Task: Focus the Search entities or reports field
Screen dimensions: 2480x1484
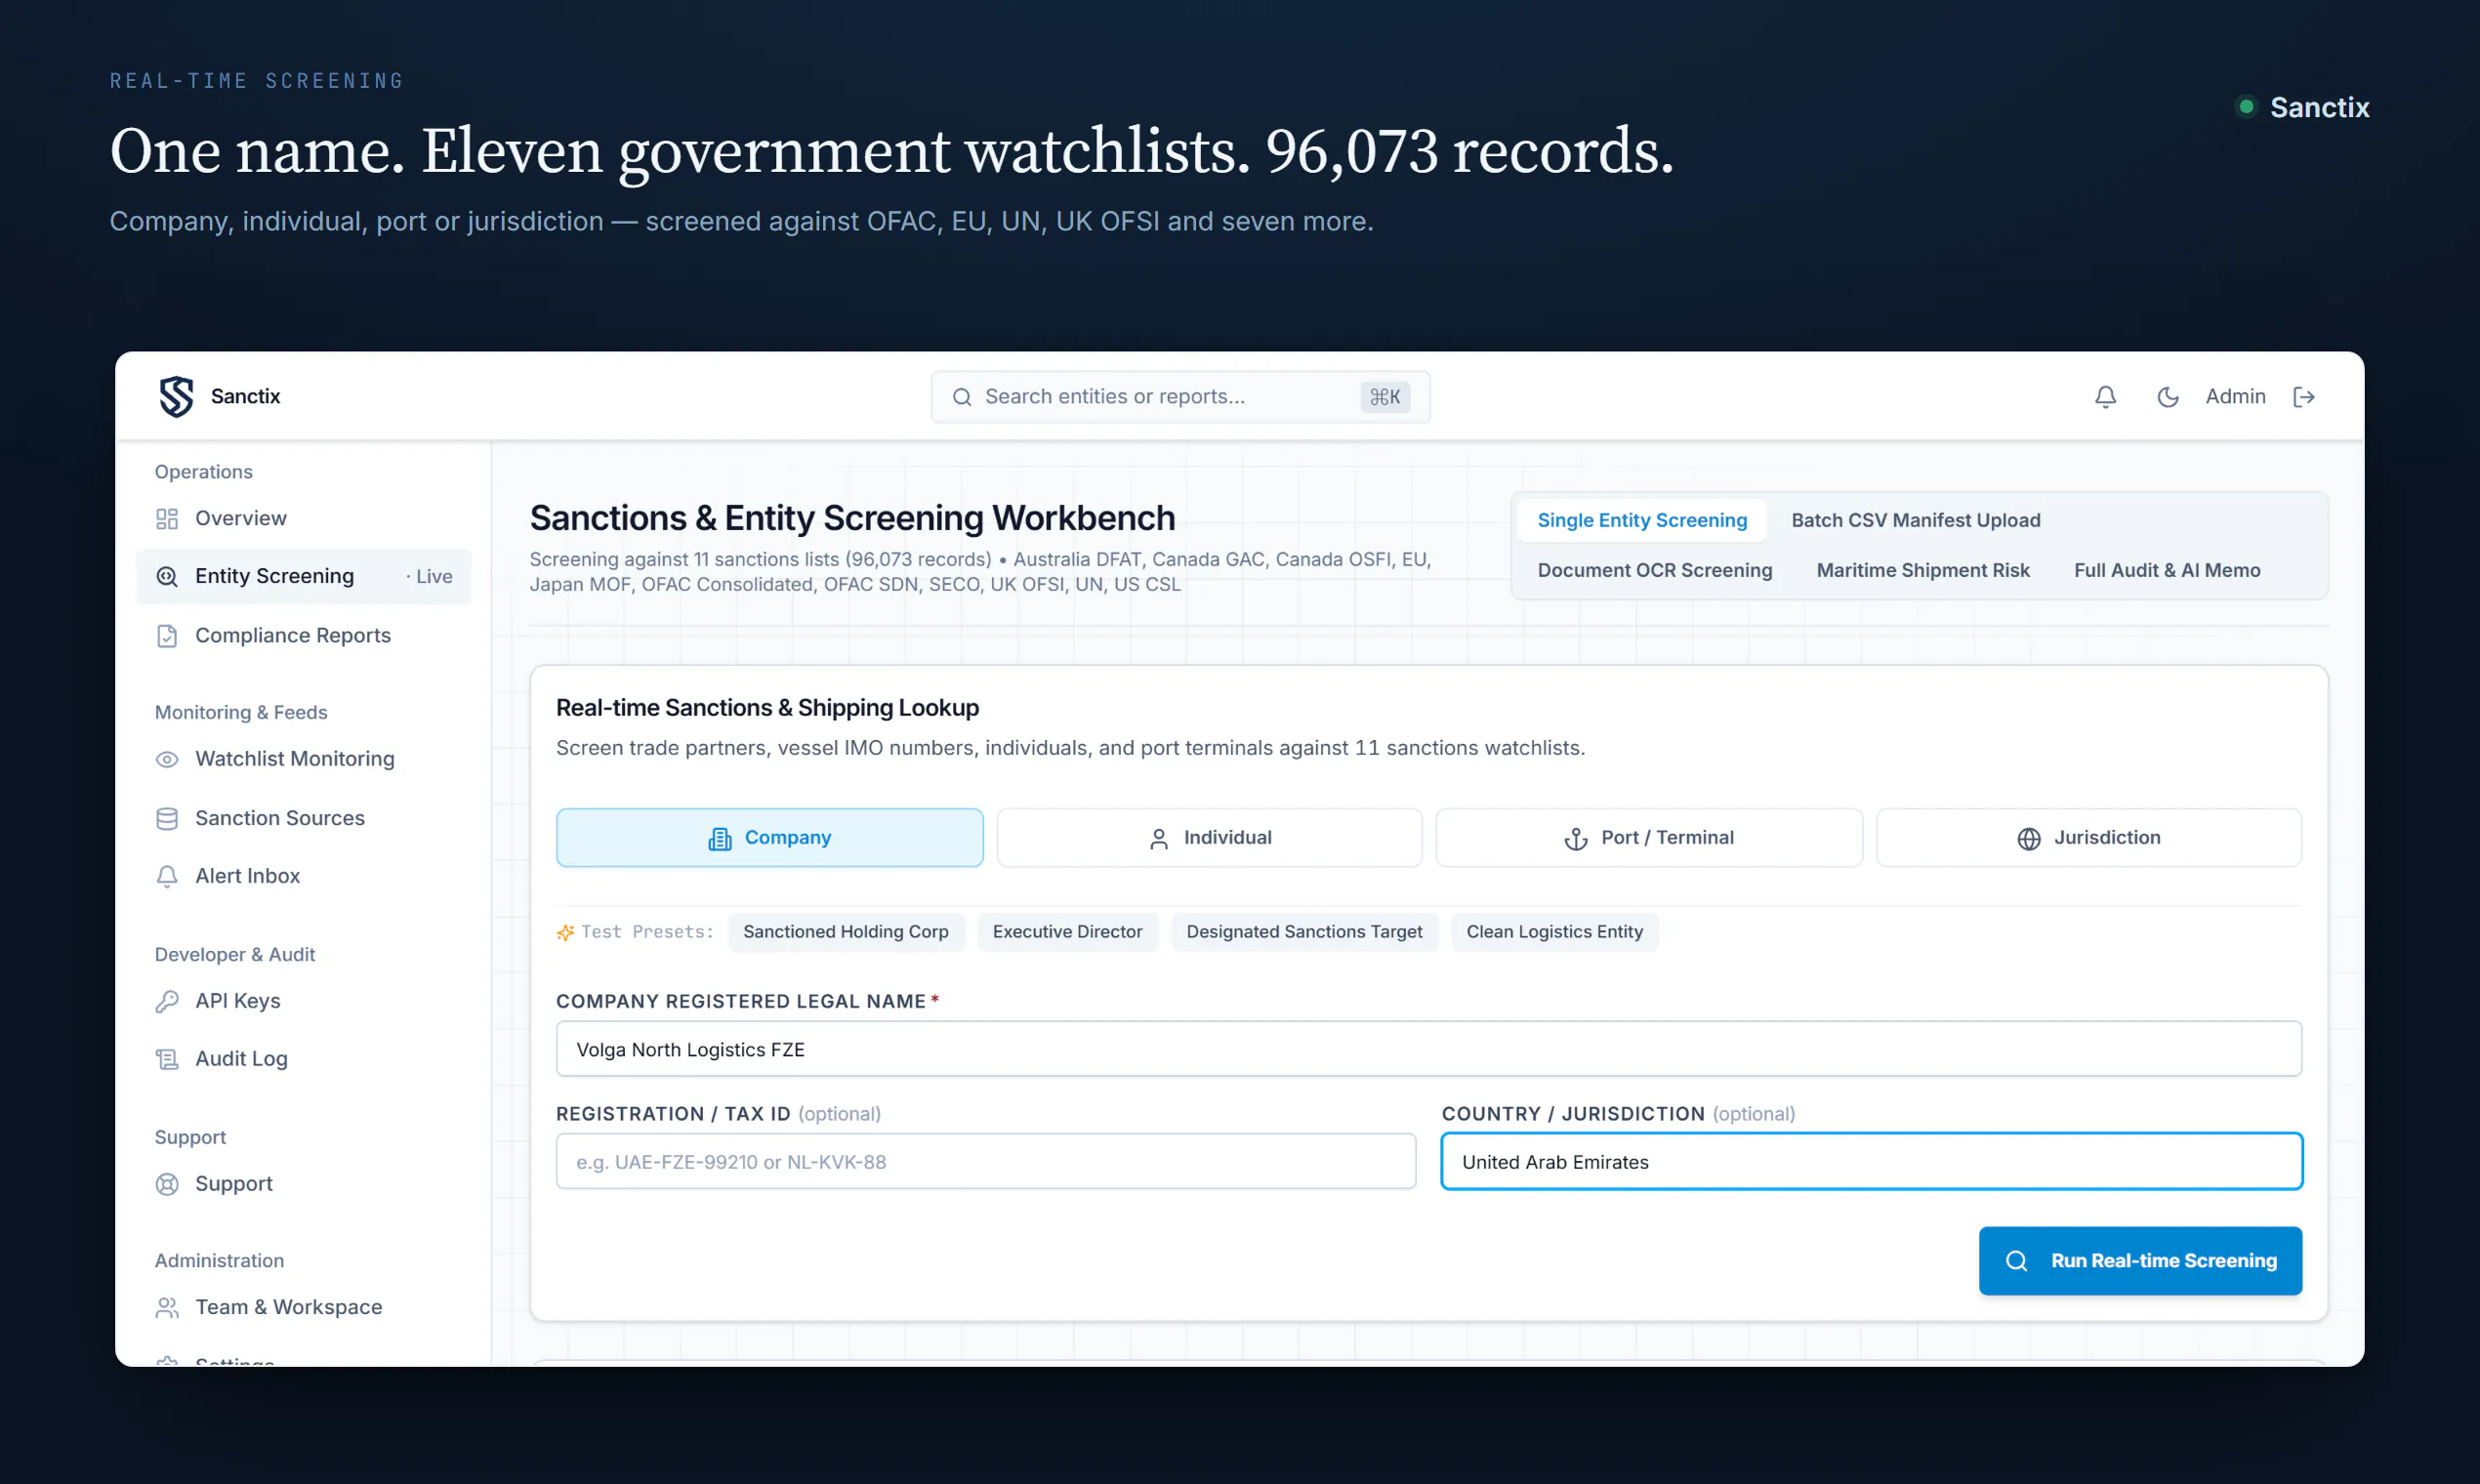Action: (x=1180, y=397)
